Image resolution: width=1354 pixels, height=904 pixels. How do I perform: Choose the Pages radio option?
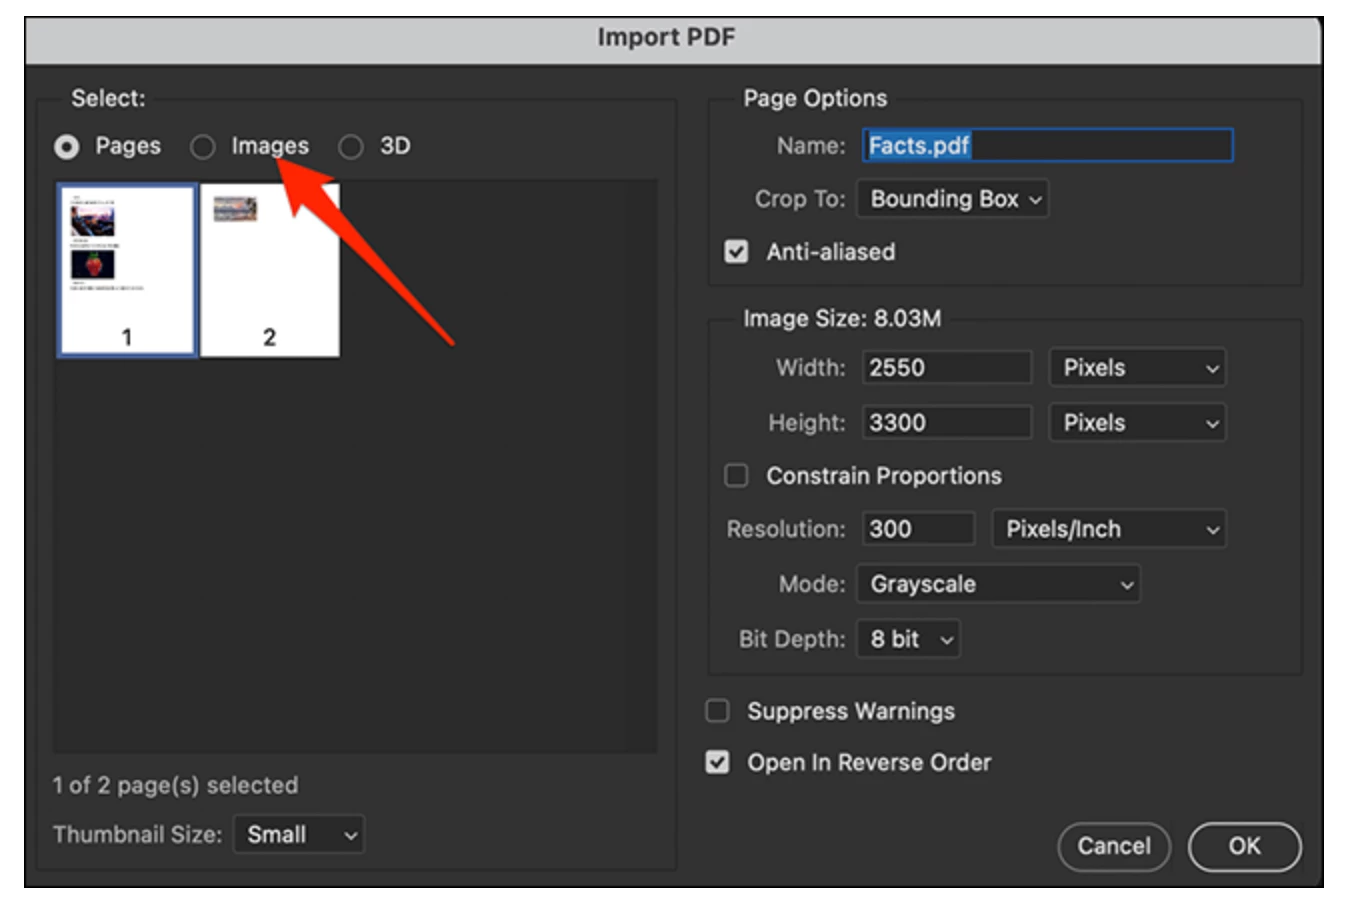(x=67, y=147)
